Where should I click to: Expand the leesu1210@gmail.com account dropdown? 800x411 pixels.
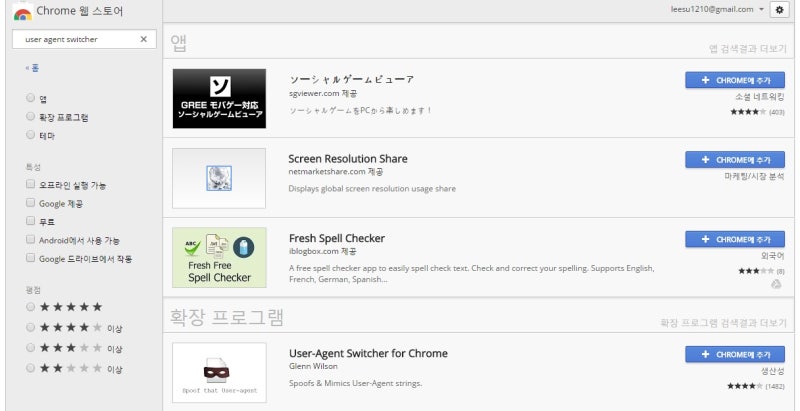pos(717,9)
